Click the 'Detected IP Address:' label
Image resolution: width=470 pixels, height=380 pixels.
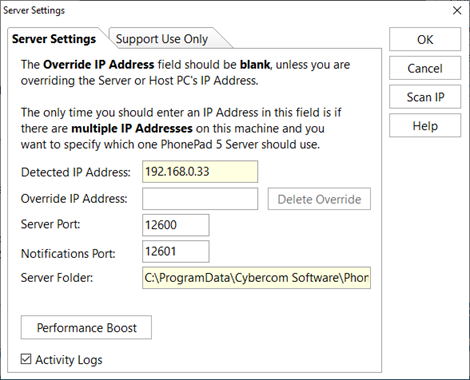(x=76, y=172)
